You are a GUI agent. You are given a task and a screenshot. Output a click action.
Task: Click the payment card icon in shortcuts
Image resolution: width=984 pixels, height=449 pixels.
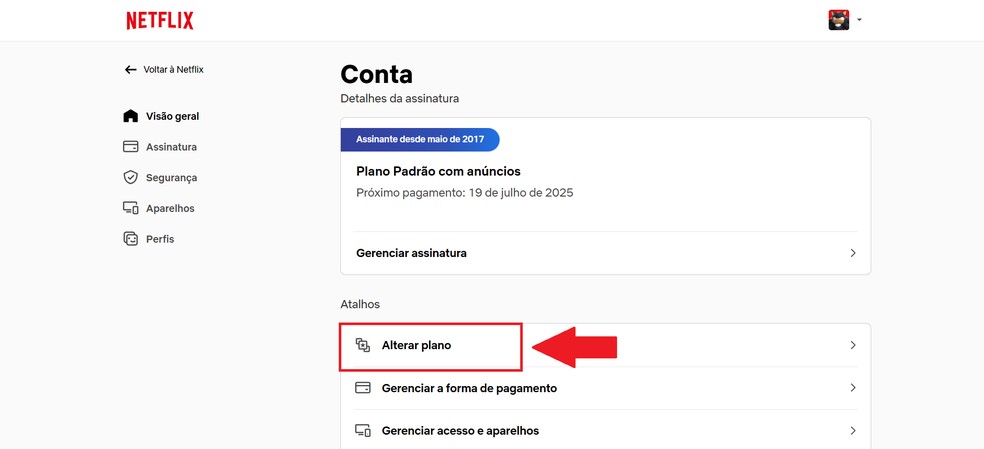[x=363, y=388]
